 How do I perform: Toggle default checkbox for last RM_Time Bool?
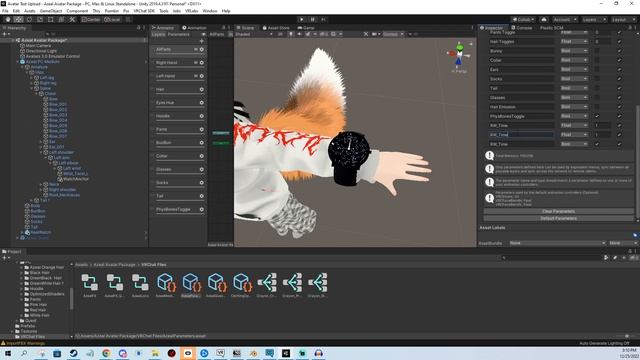tap(597, 144)
